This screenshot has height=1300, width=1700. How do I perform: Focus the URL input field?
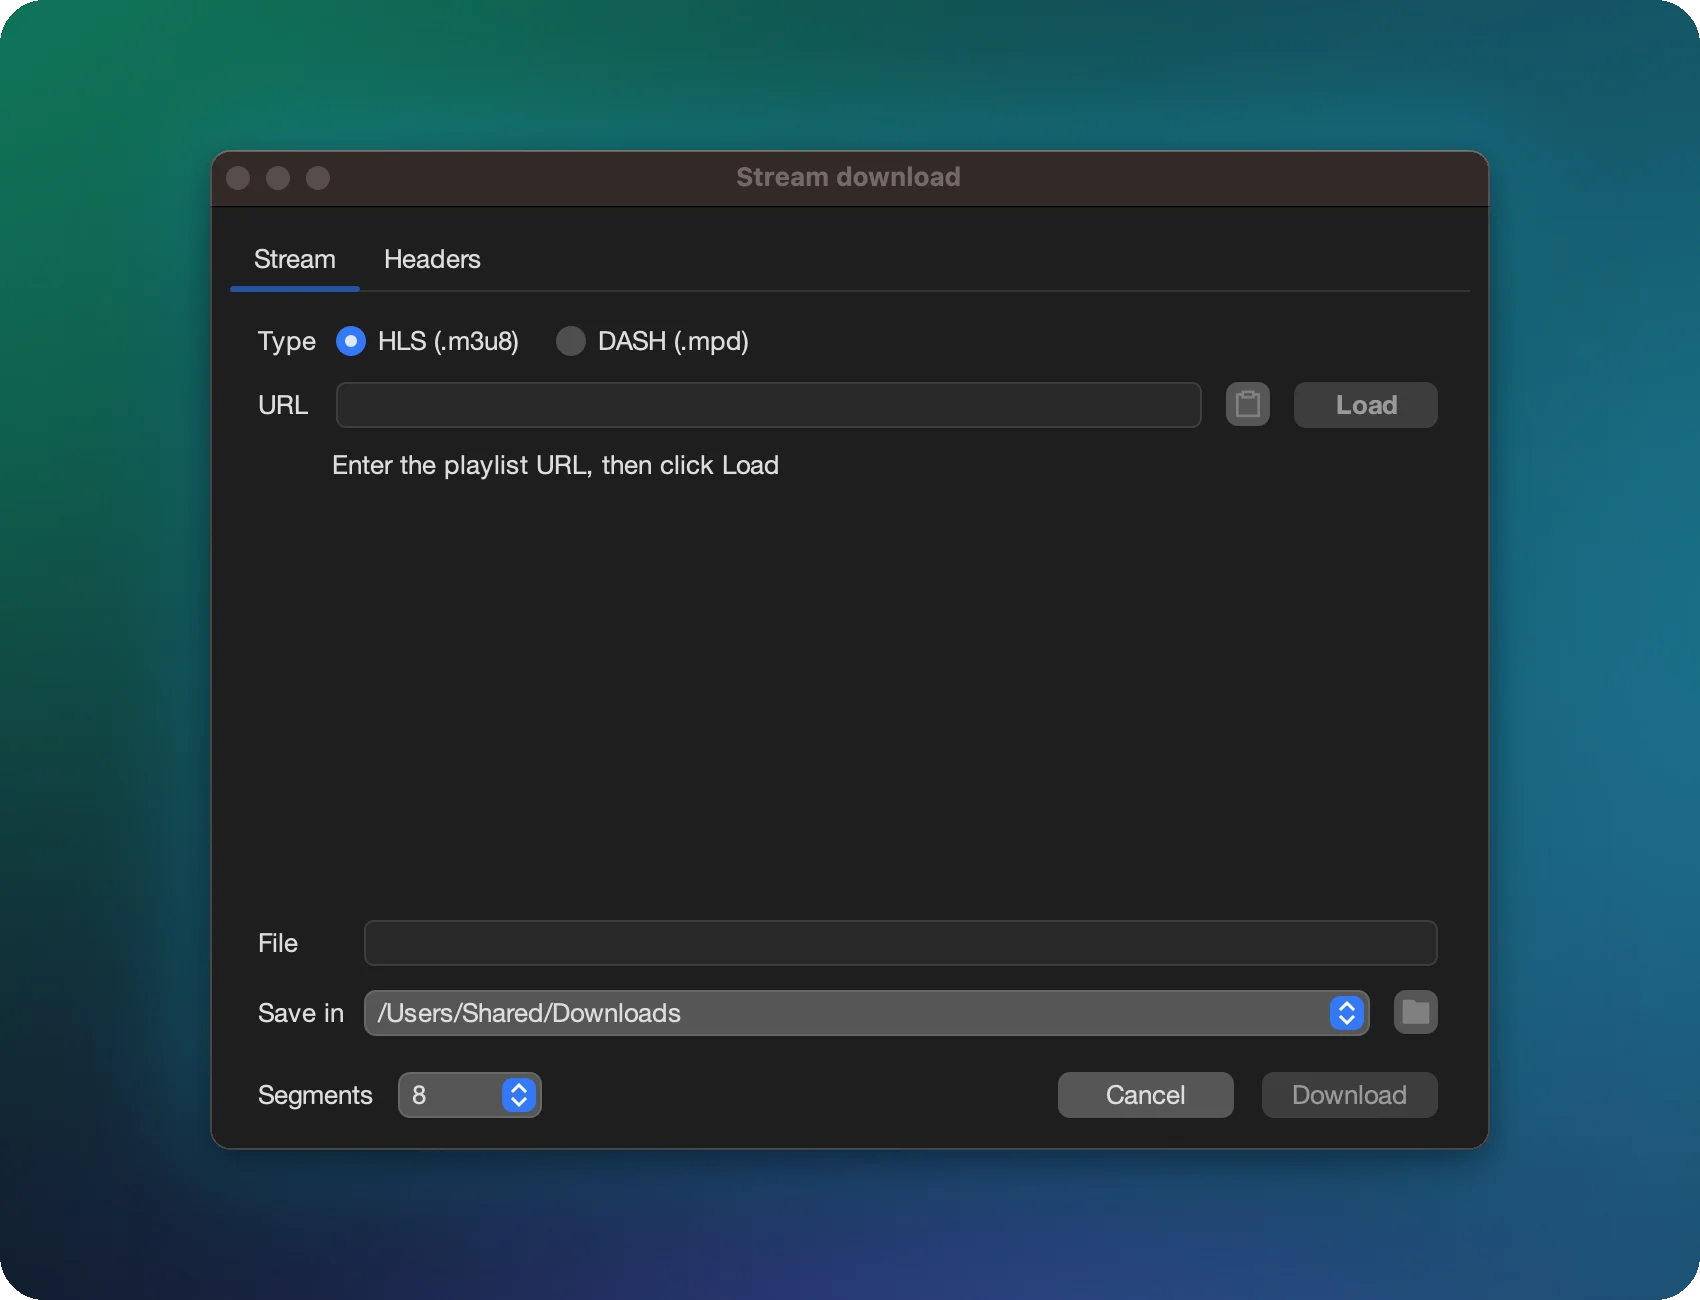coord(768,405)
